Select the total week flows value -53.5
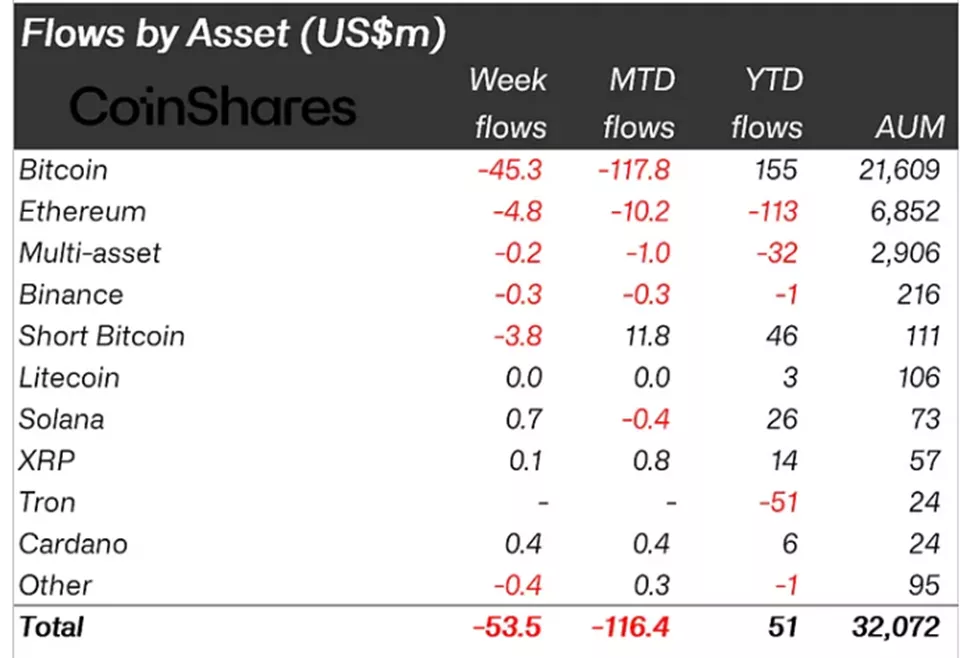974x658 pixels. coord(509,627)
